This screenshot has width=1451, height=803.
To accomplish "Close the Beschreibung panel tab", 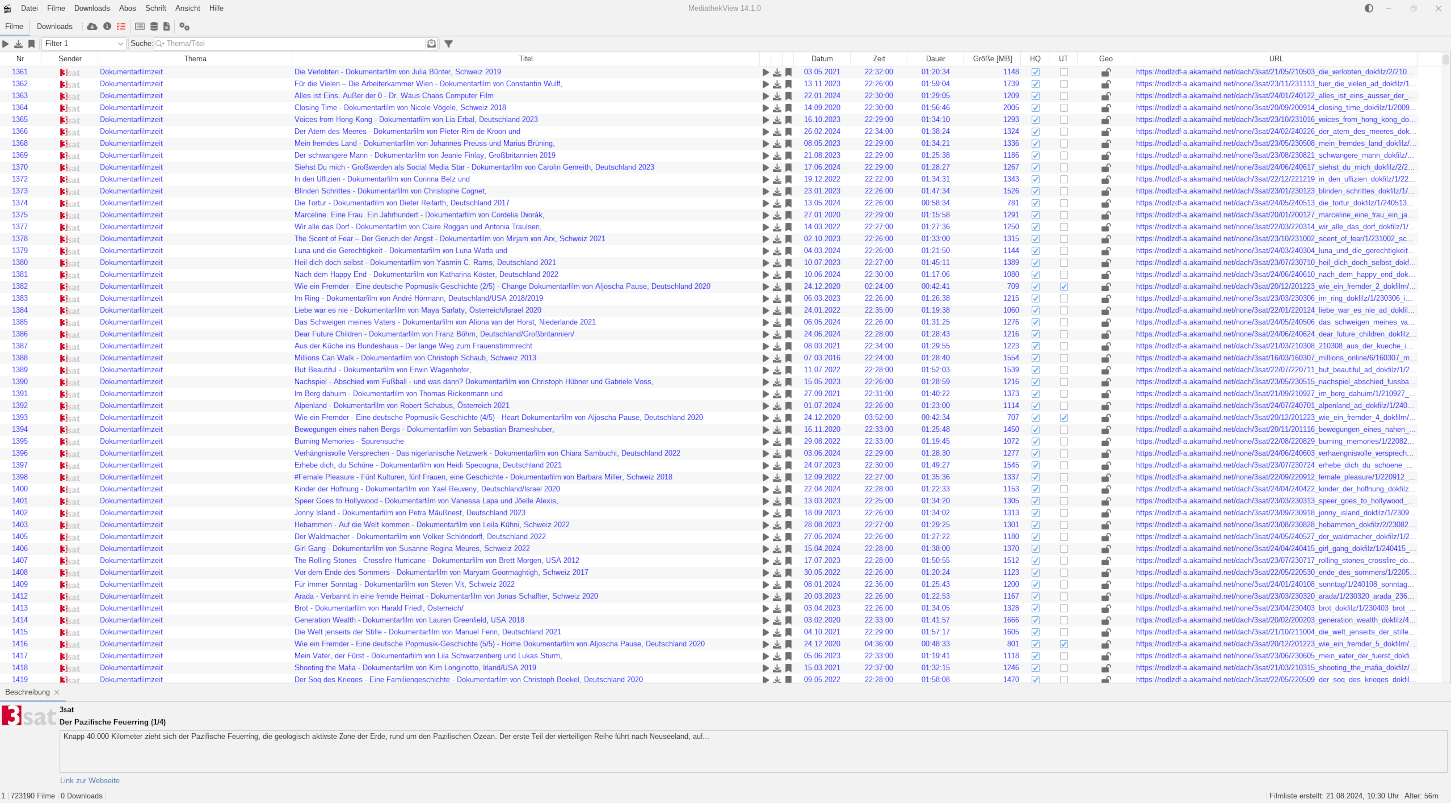I will 57,692.
